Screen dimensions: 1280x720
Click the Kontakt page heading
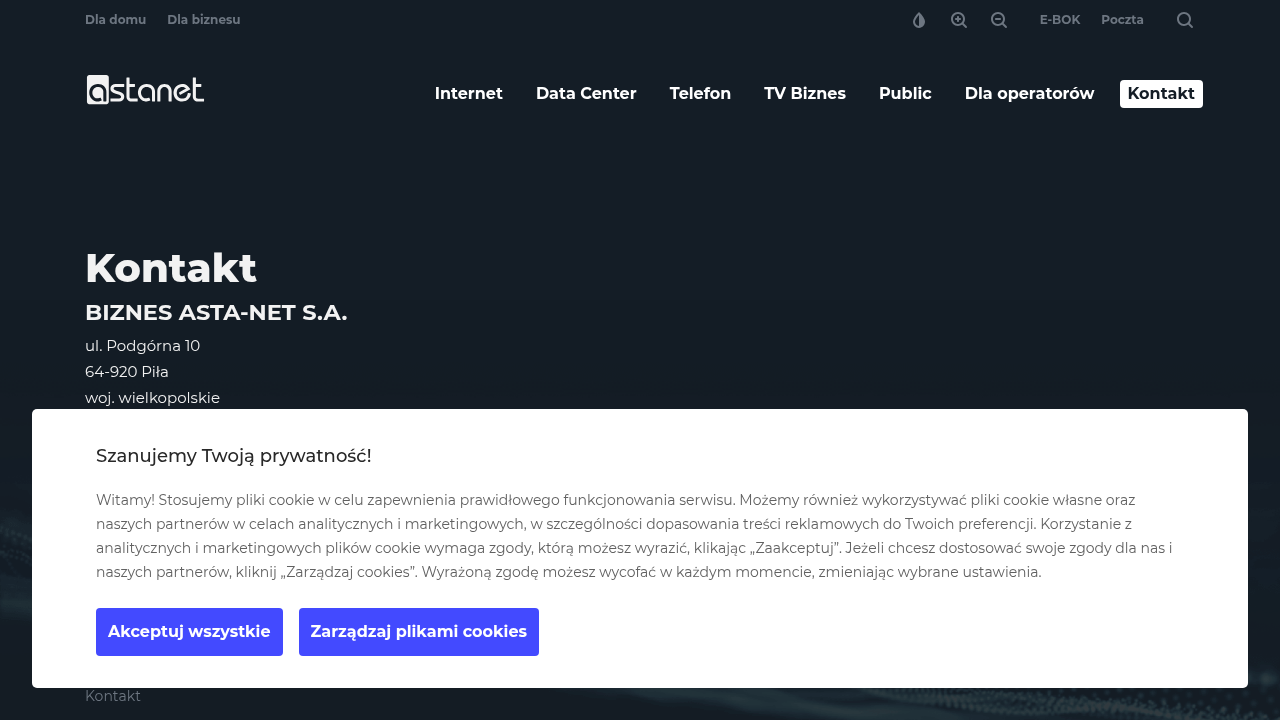pyautogui.click(x=171, y=268)
